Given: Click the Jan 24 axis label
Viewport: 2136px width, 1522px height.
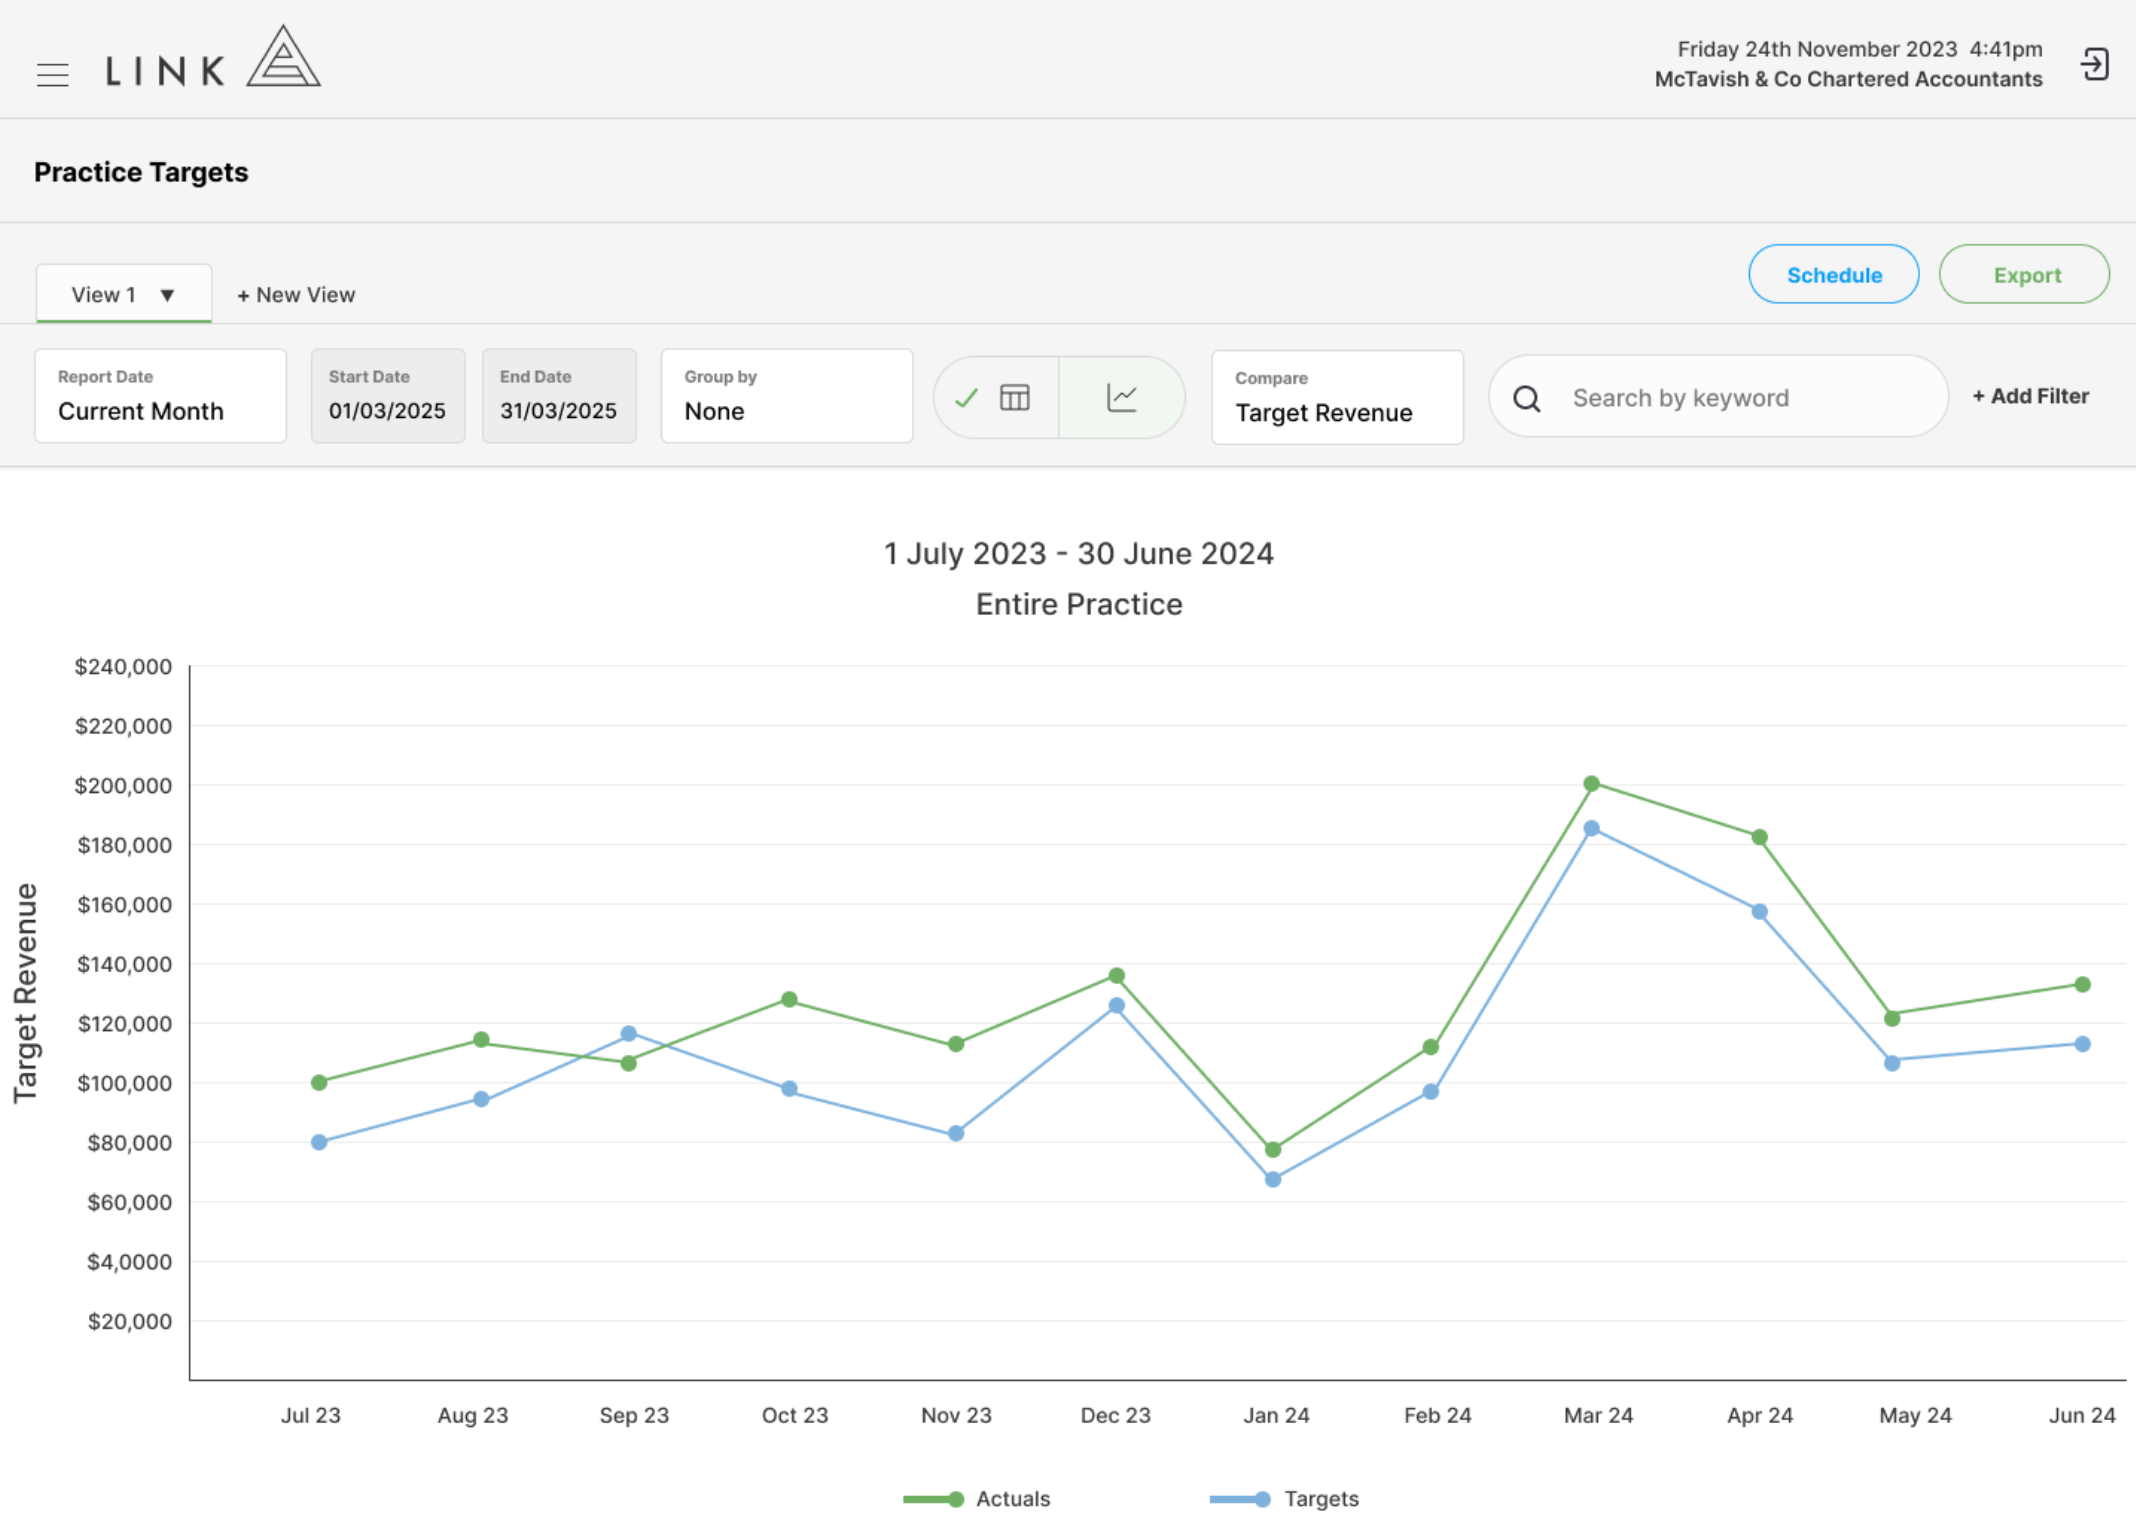Looking at the screenshot, I should 1276,1416.
